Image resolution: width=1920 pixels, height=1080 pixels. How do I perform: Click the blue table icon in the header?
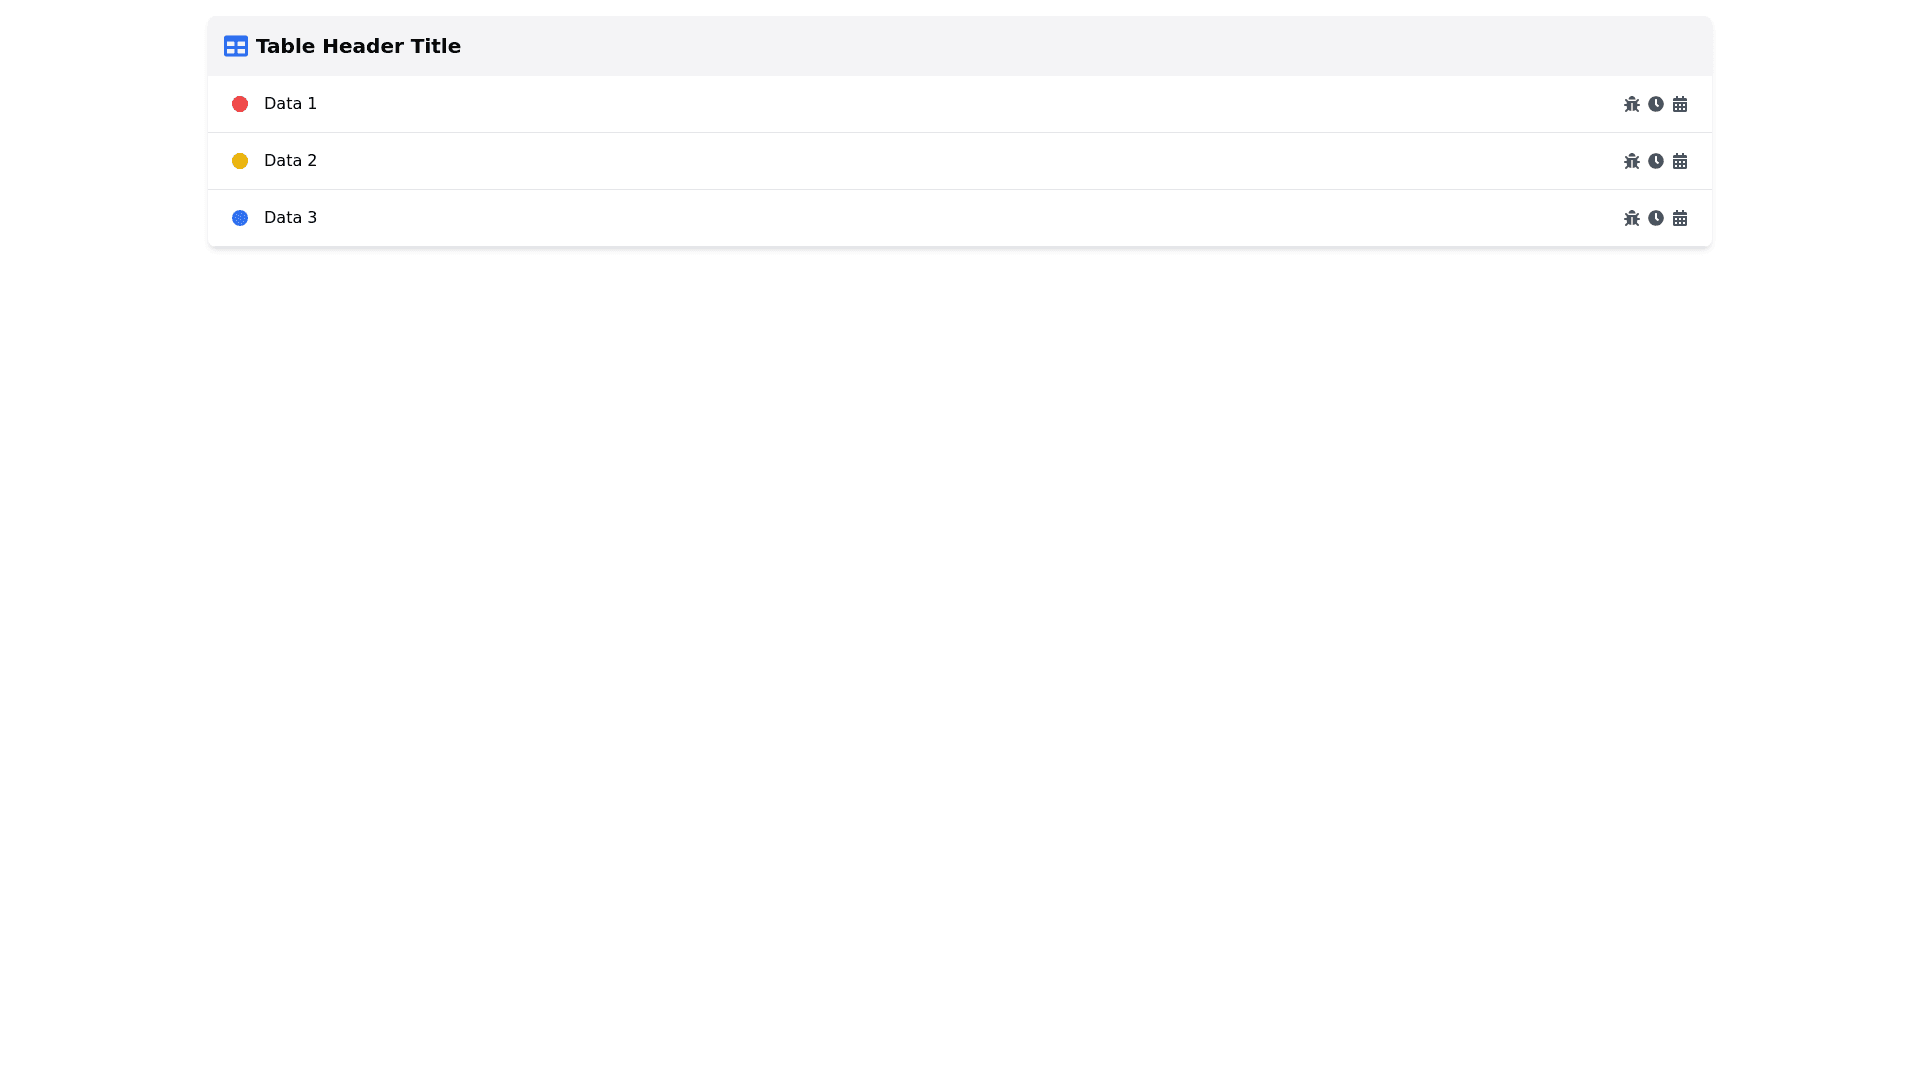pyautogui.click(x=235, y=46)
